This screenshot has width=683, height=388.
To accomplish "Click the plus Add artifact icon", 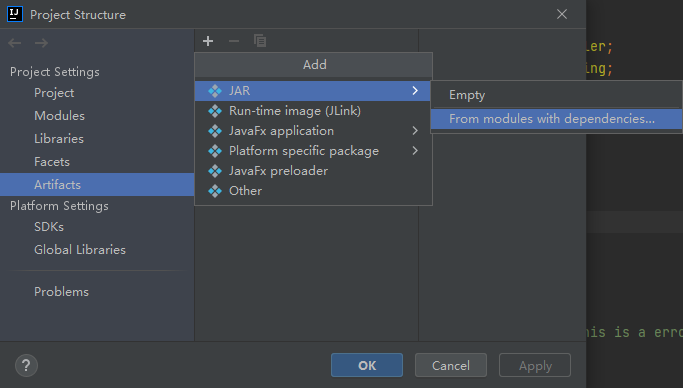I will 208,41.
